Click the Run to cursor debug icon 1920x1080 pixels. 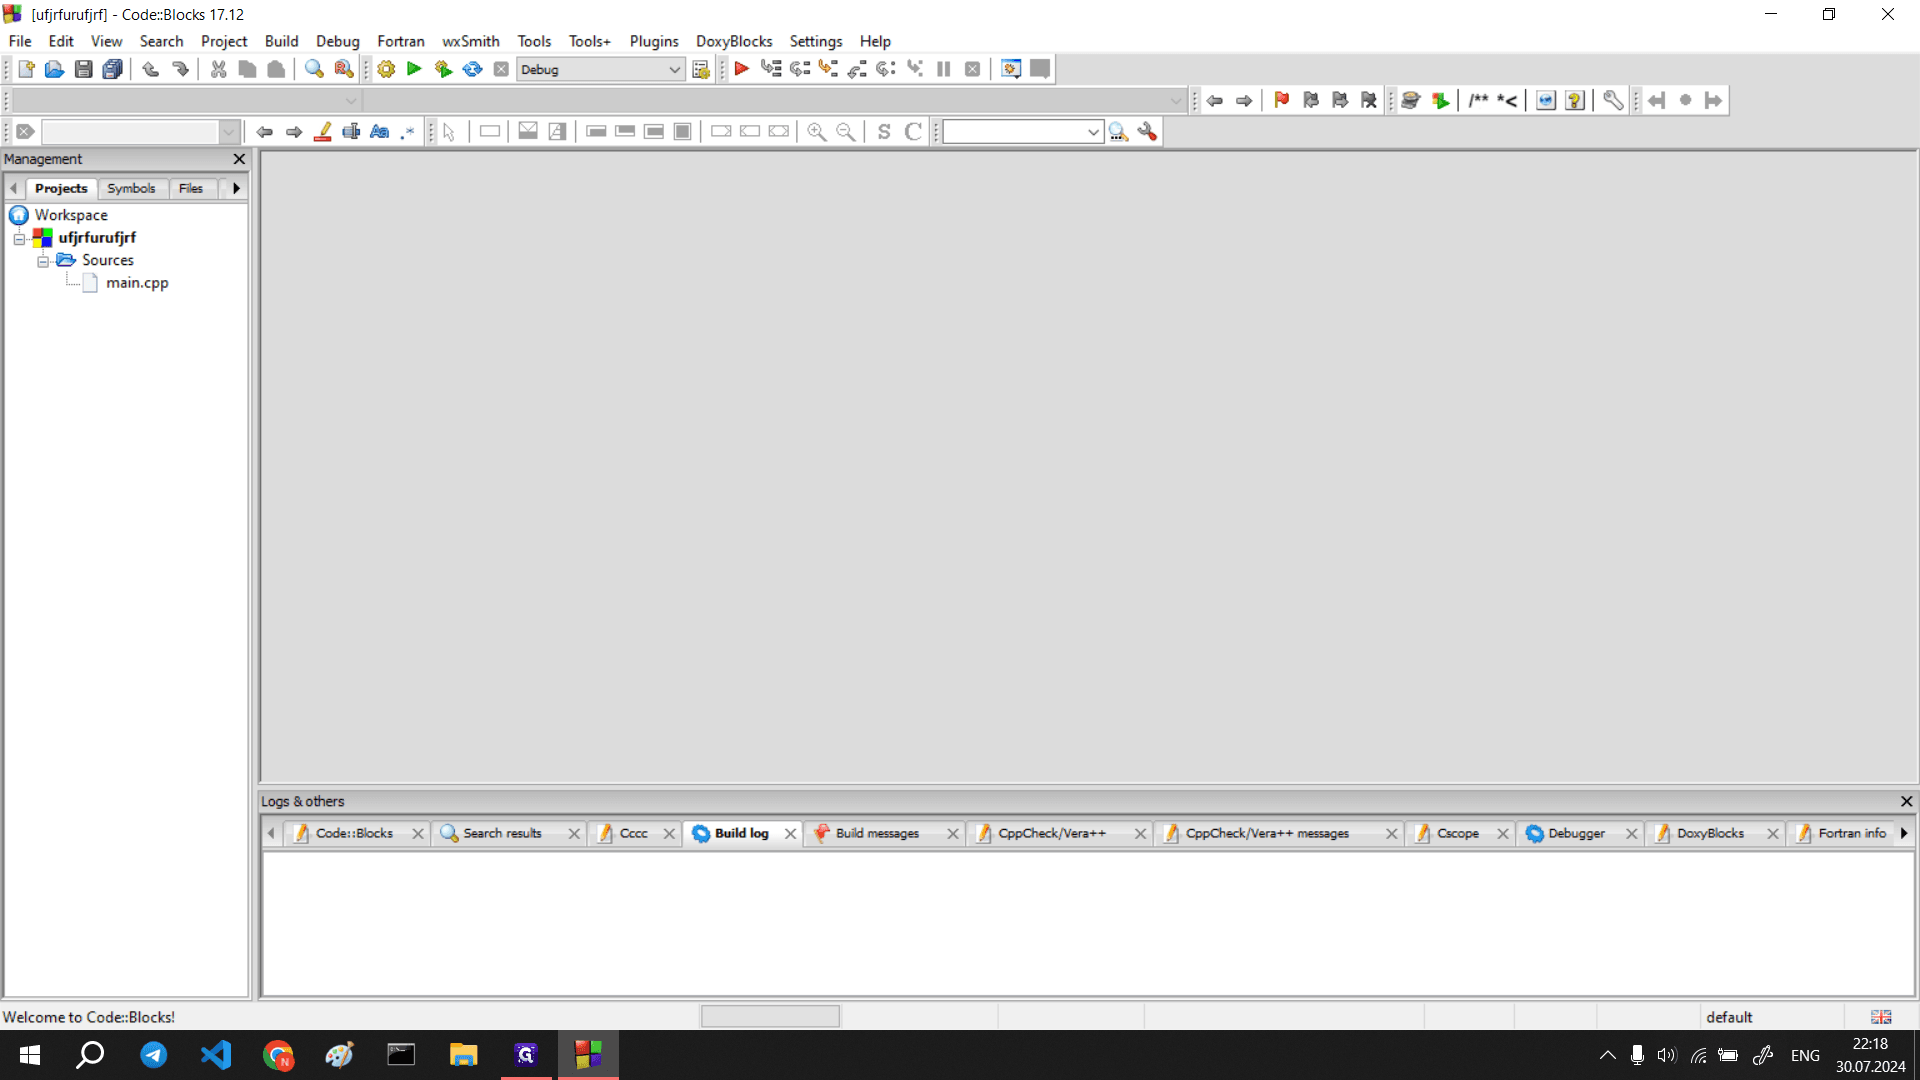point(771,69)
